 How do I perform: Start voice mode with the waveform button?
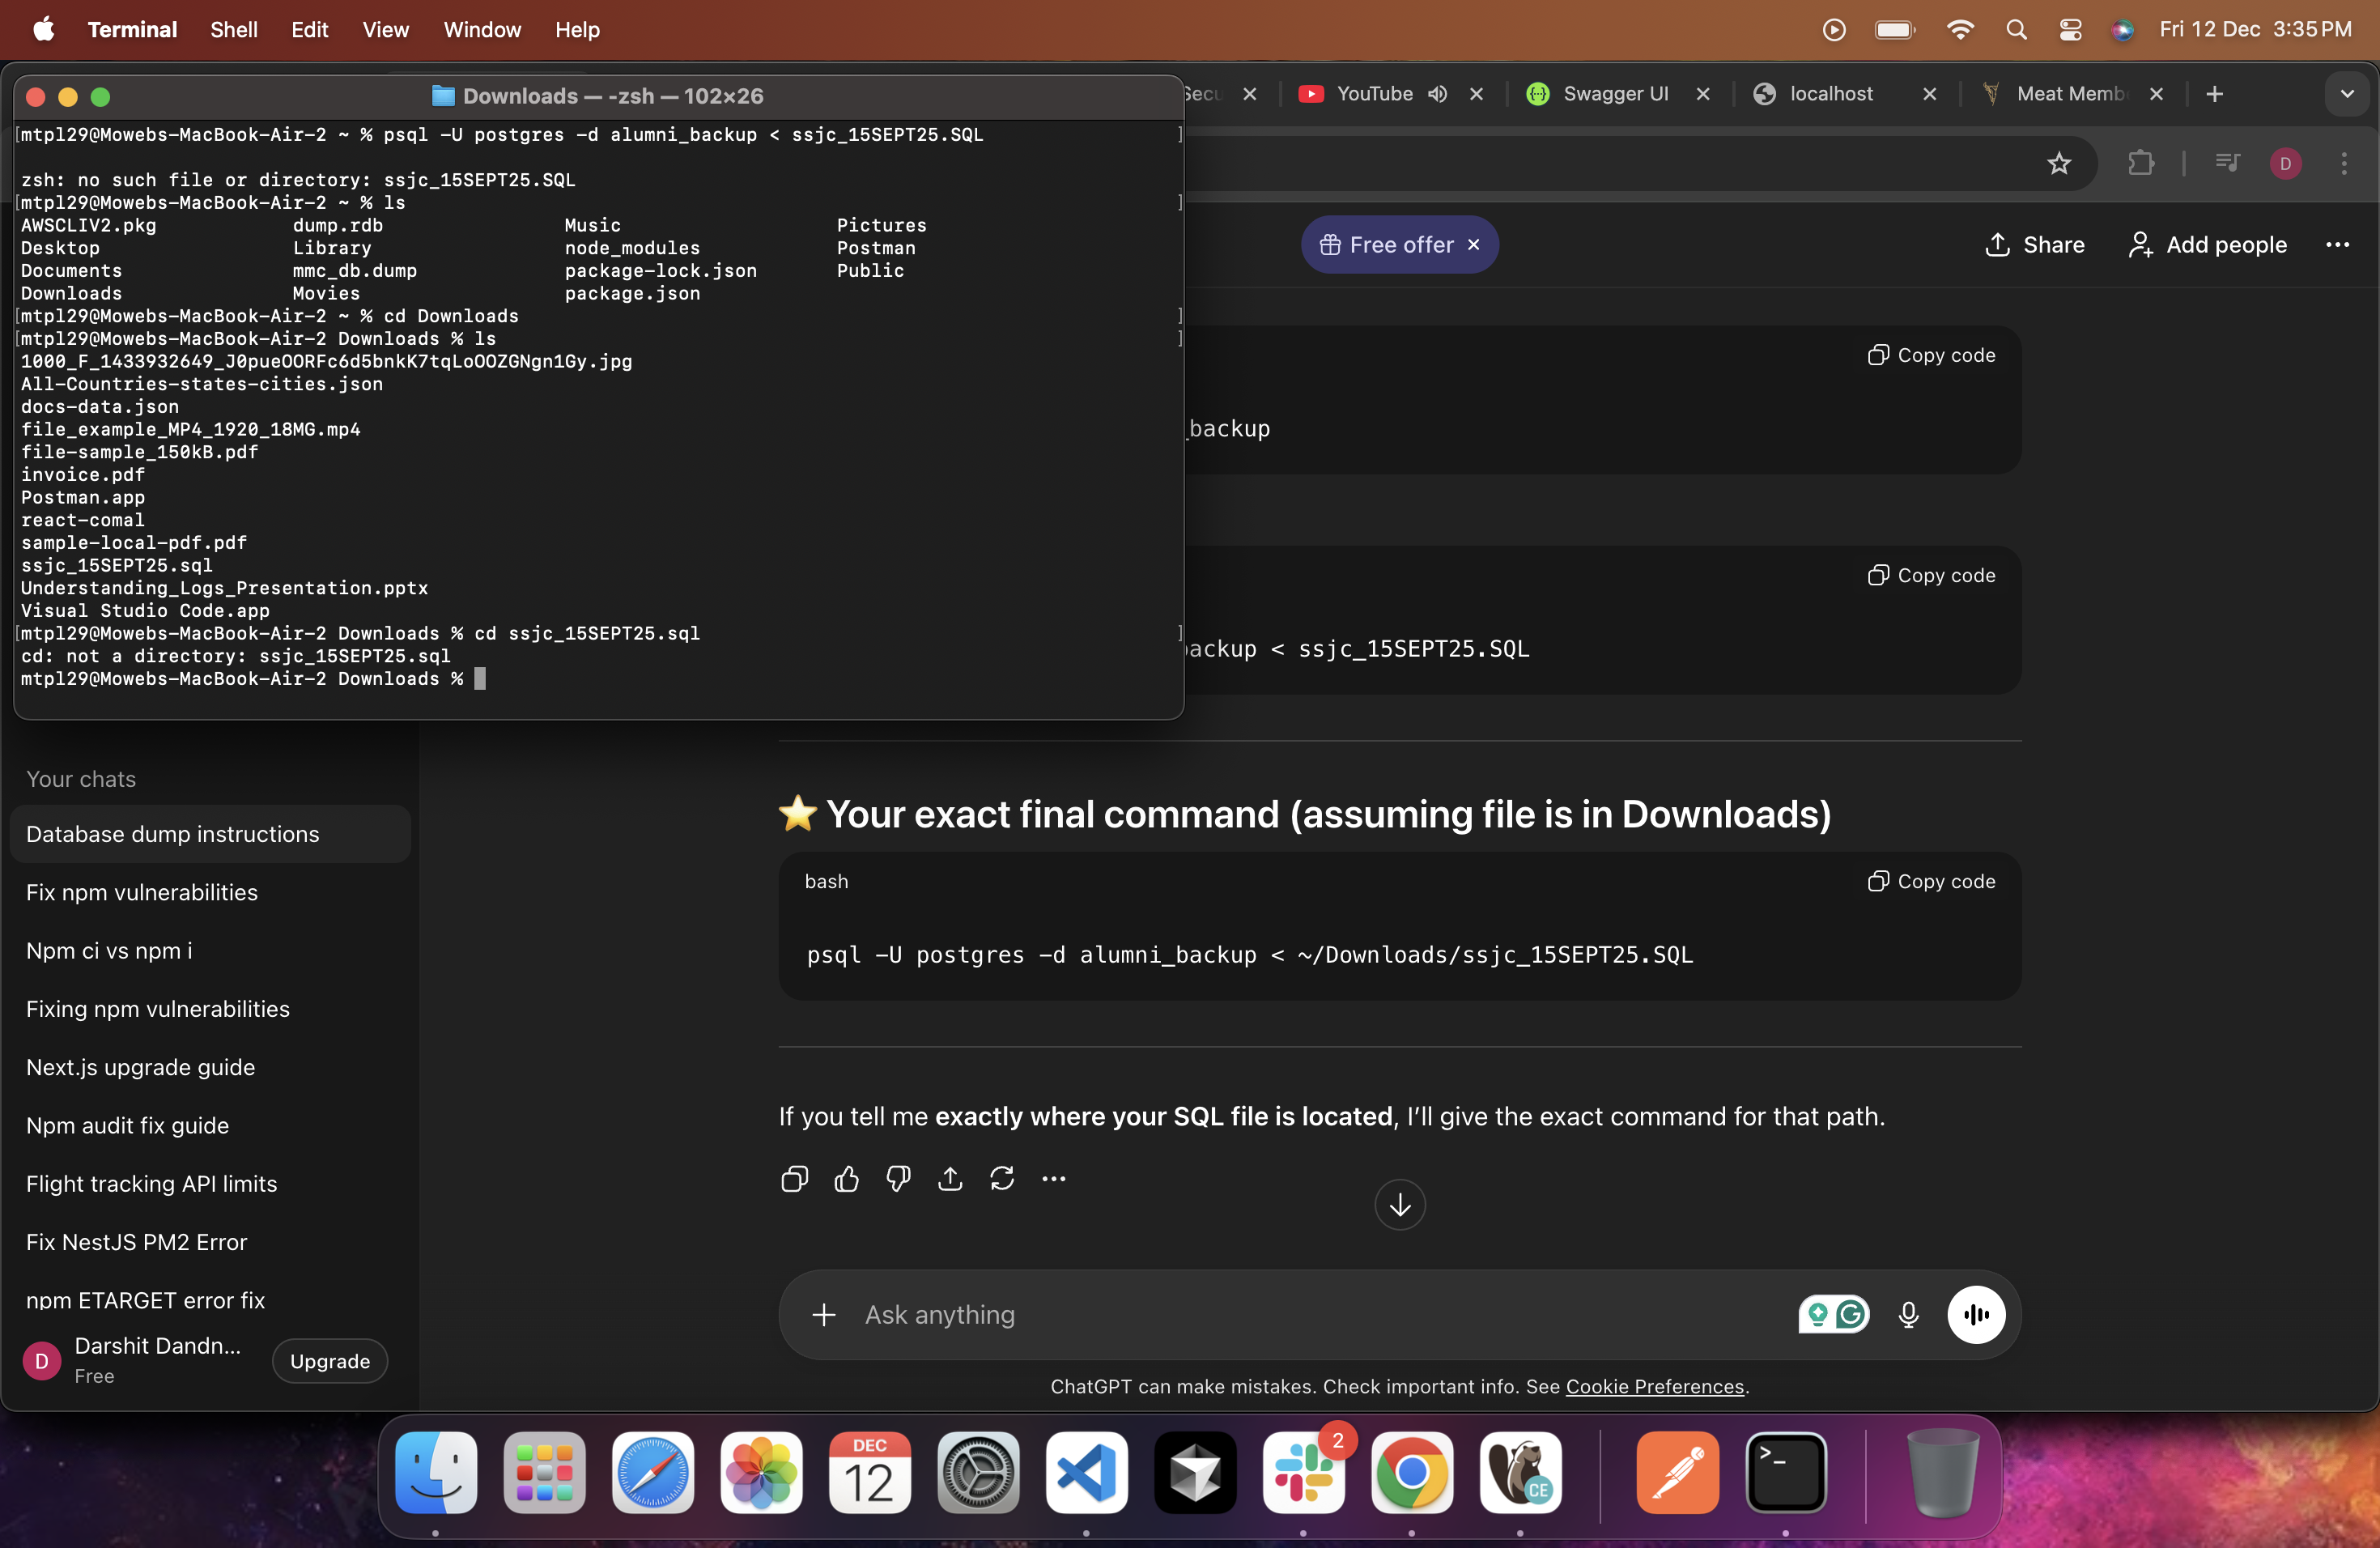1975,1314
